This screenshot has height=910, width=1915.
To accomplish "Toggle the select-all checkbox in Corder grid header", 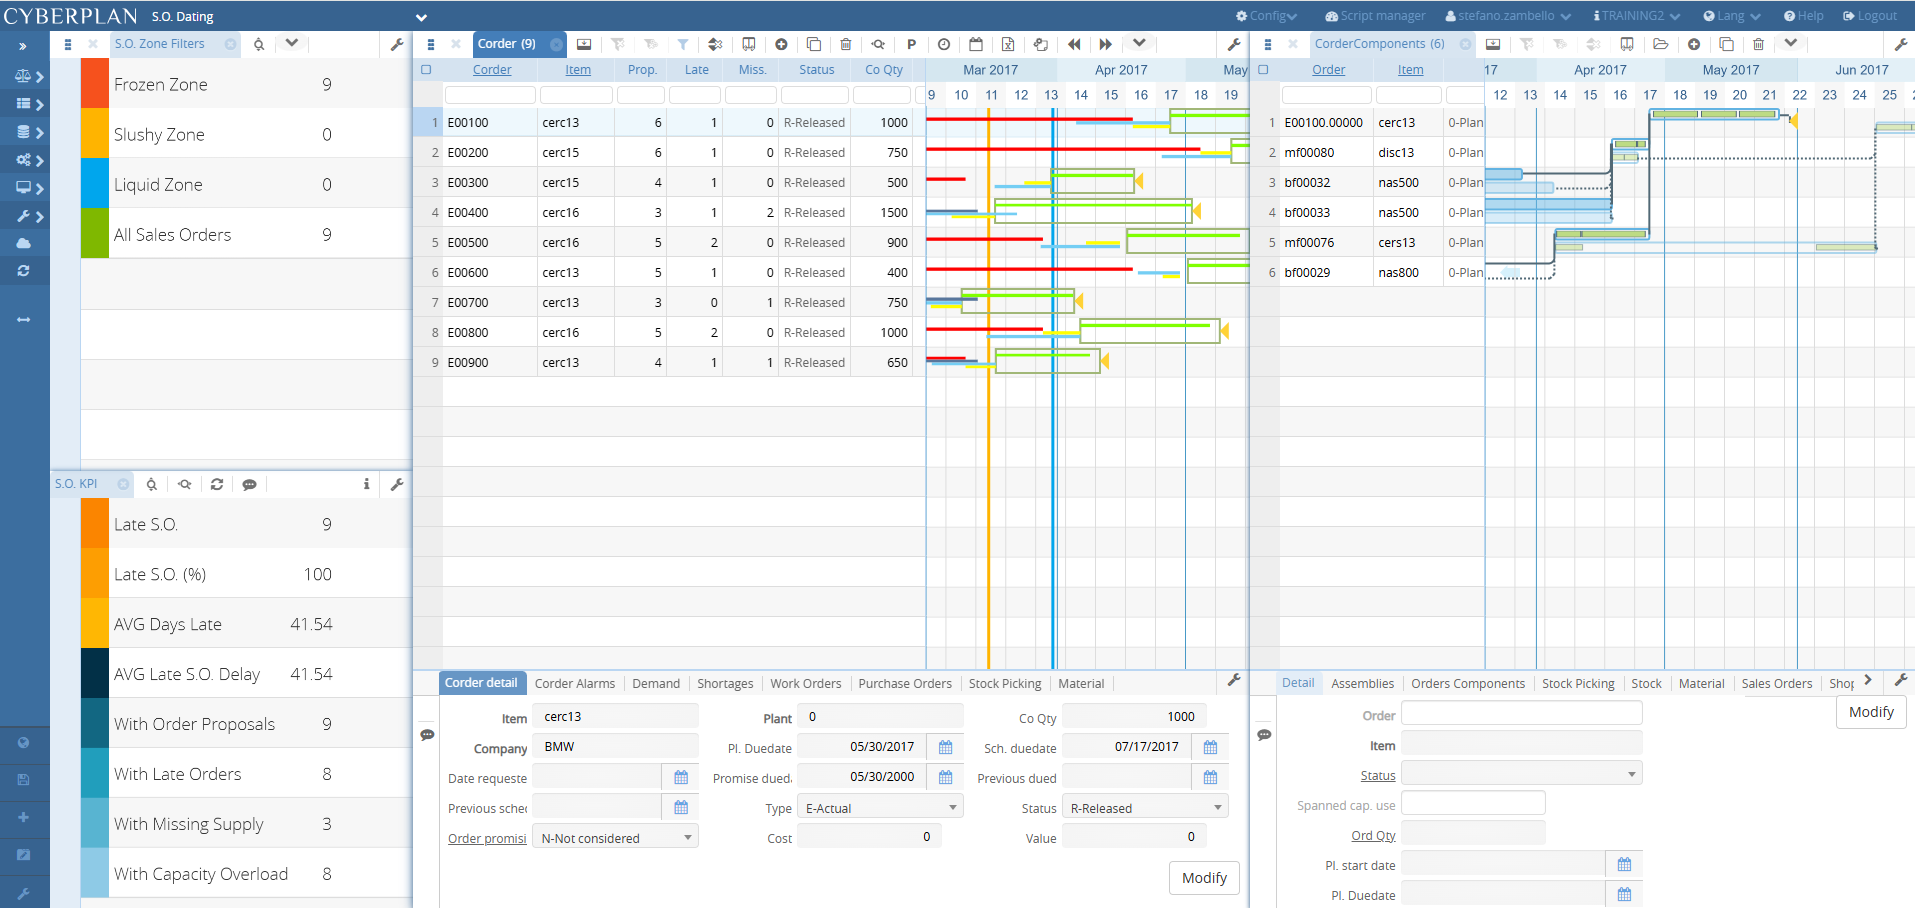I will [425, 69].
